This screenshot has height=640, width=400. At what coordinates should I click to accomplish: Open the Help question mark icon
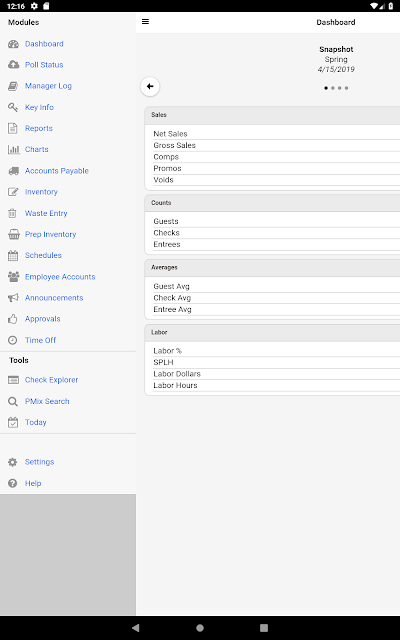[x=13, y=483]
